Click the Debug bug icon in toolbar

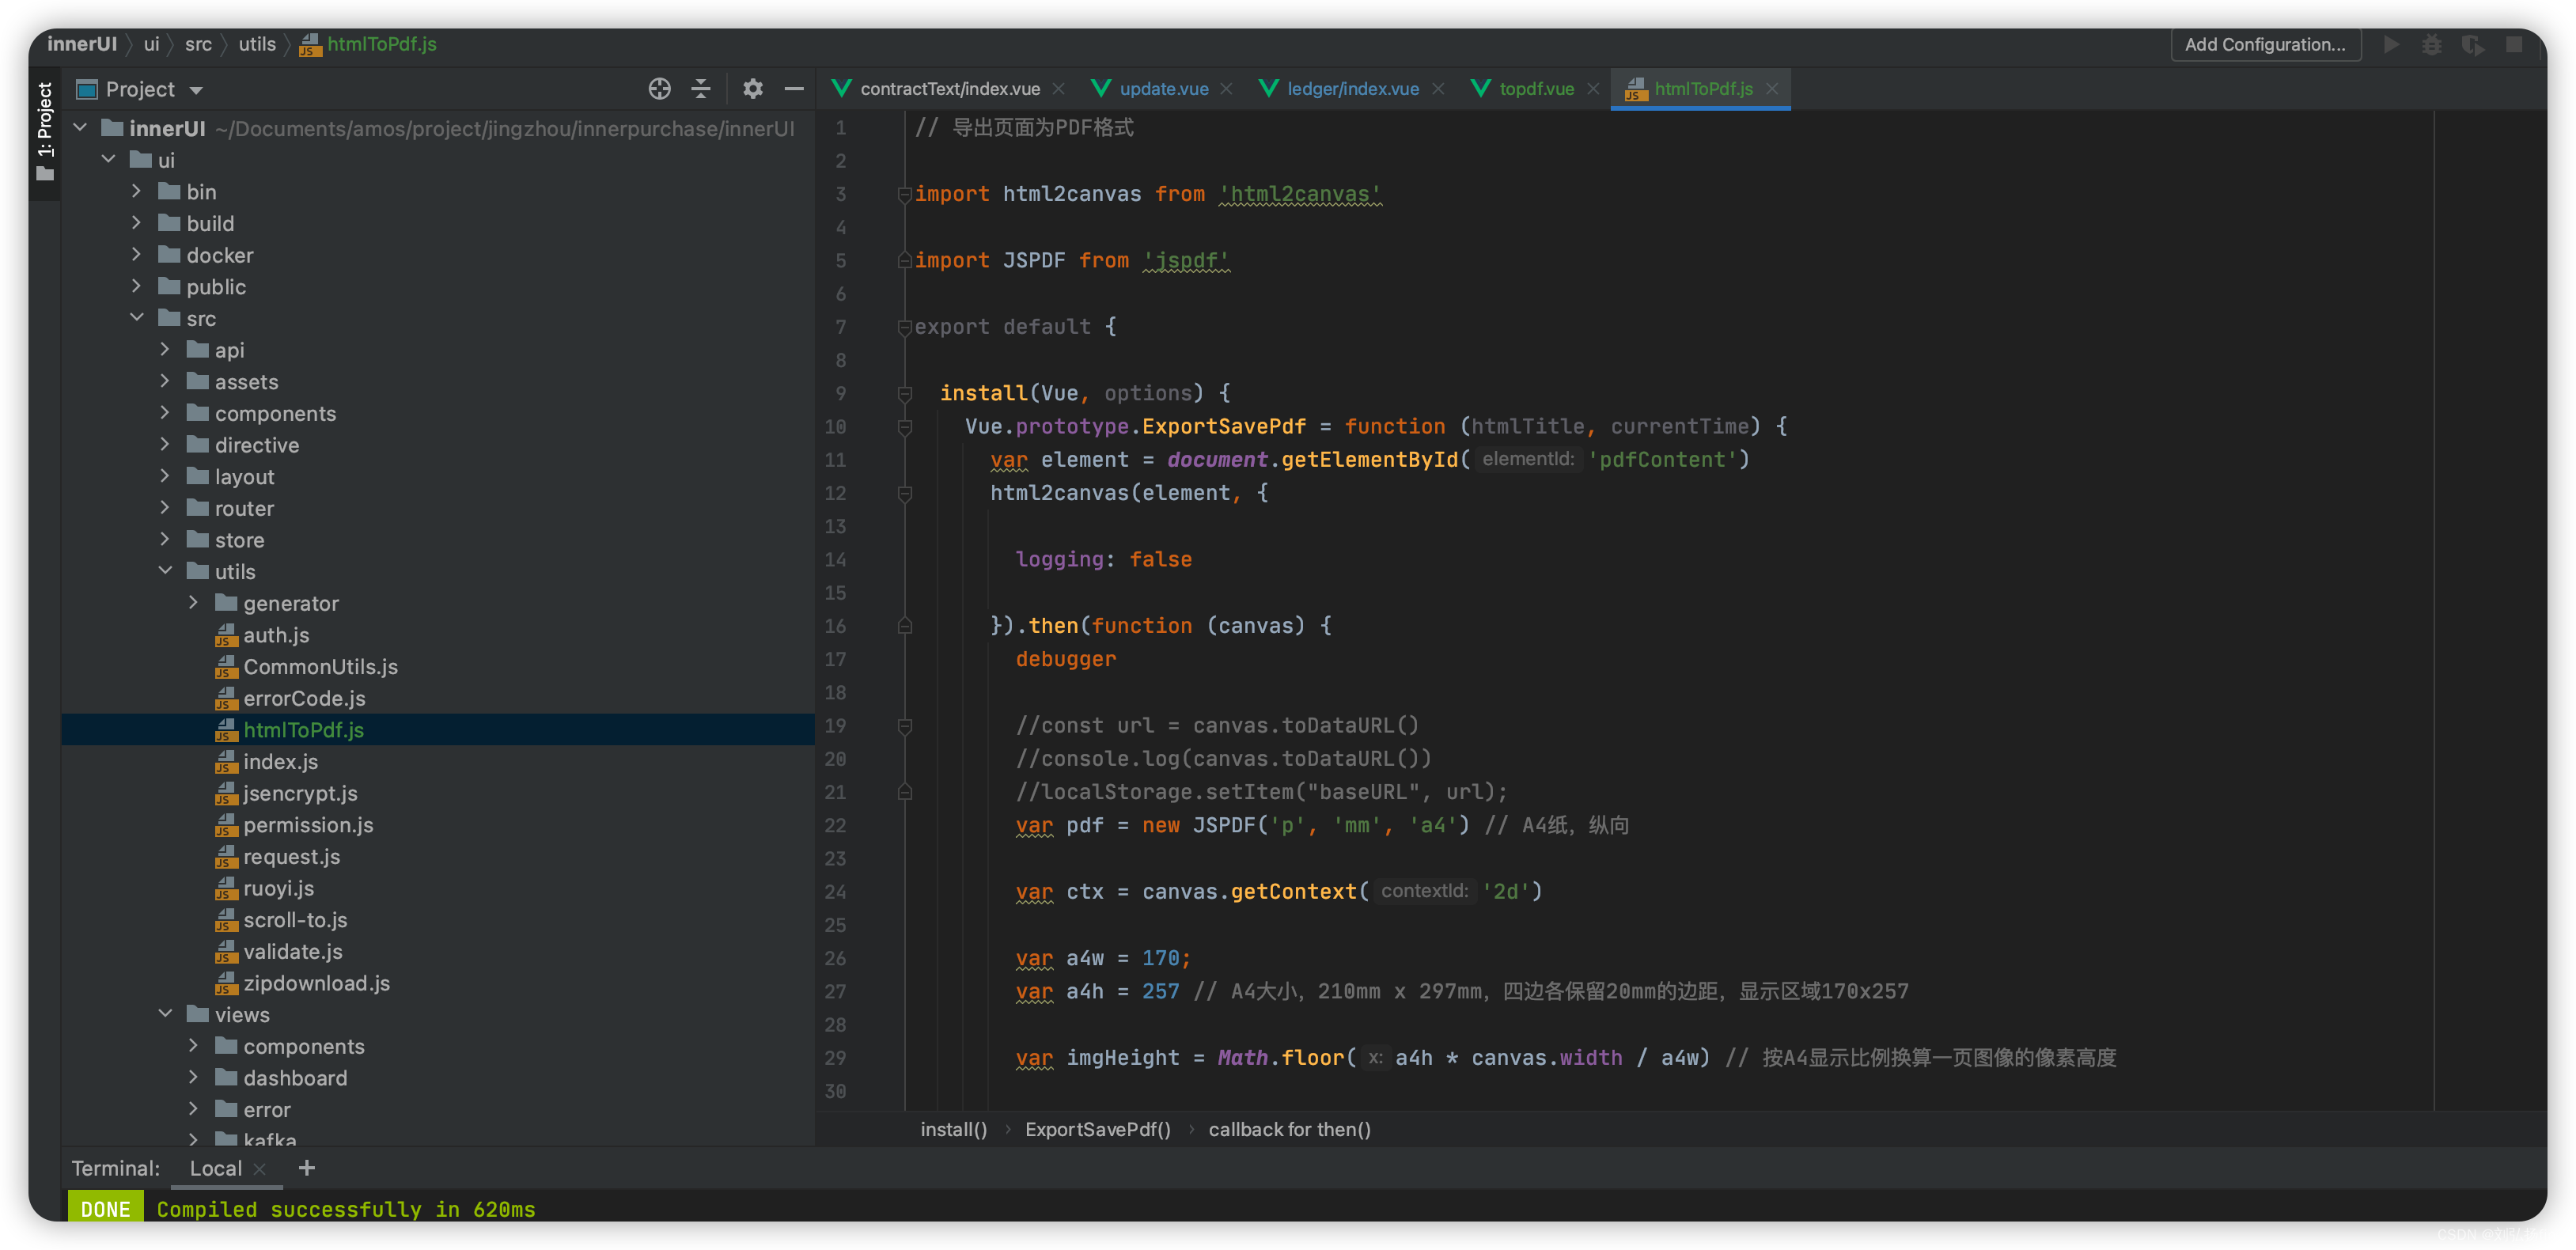(x=2432, y=44)
